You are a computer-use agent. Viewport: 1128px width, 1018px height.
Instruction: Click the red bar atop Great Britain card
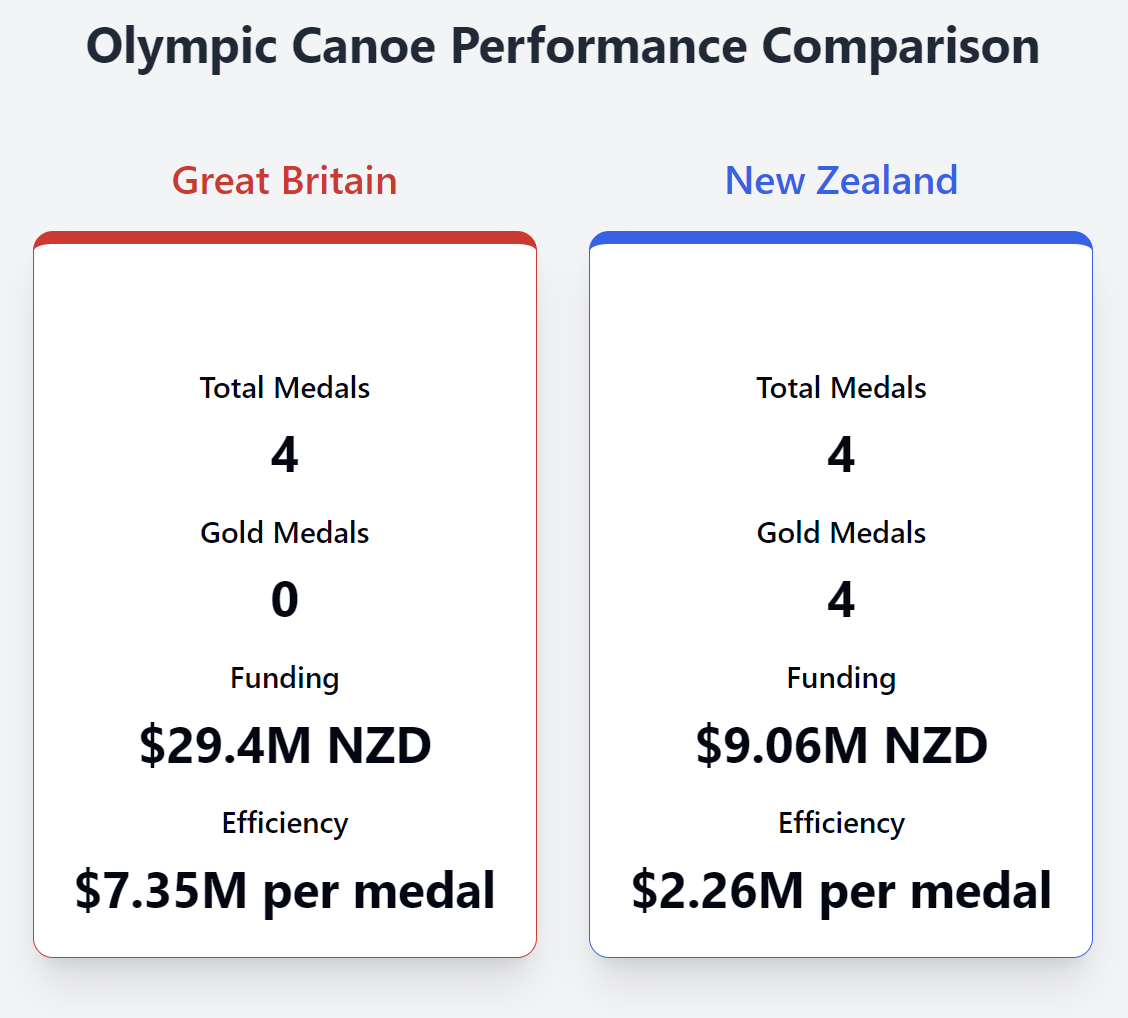284,238
